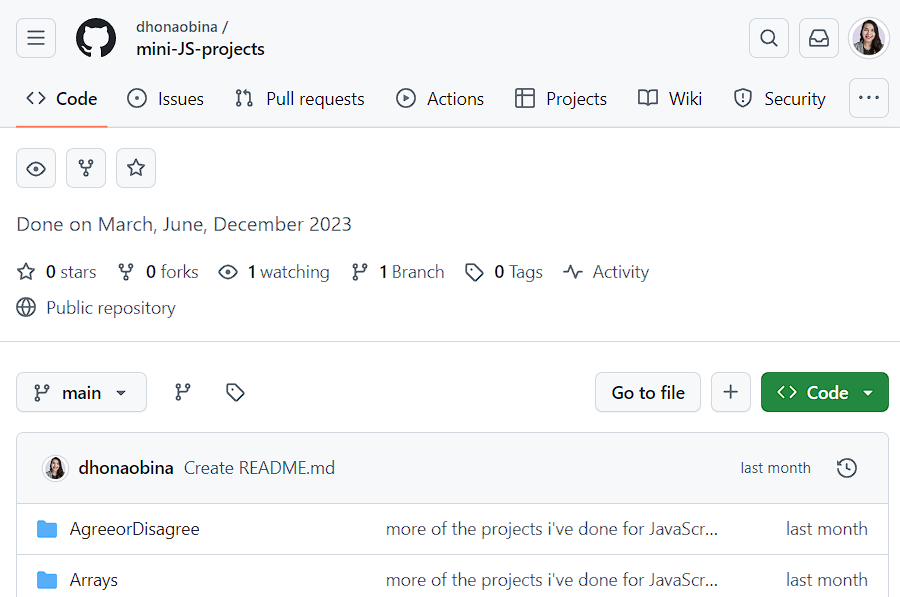Screen dimensions: 900x597
Task: Switch to the Issues tab
Action: (x=166, y=98)
